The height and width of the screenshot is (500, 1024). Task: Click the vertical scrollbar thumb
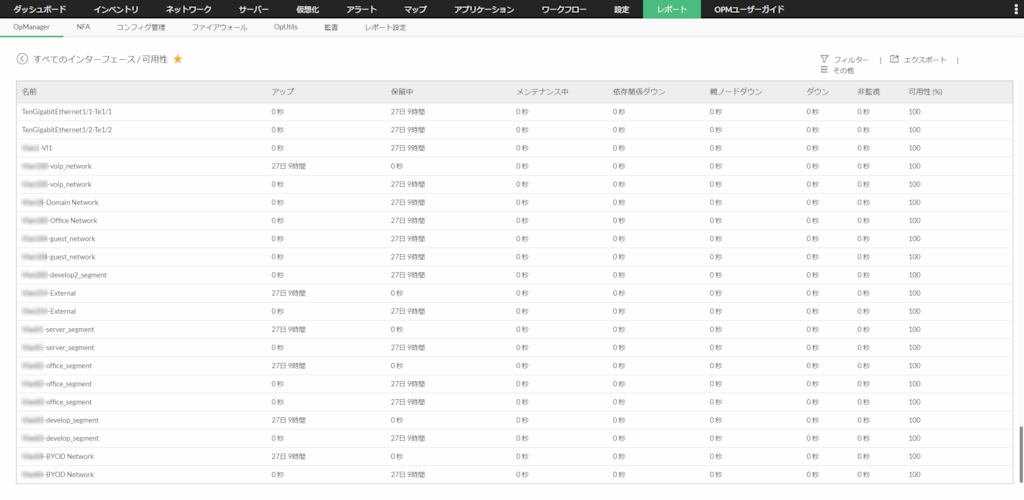point(1020,454)
